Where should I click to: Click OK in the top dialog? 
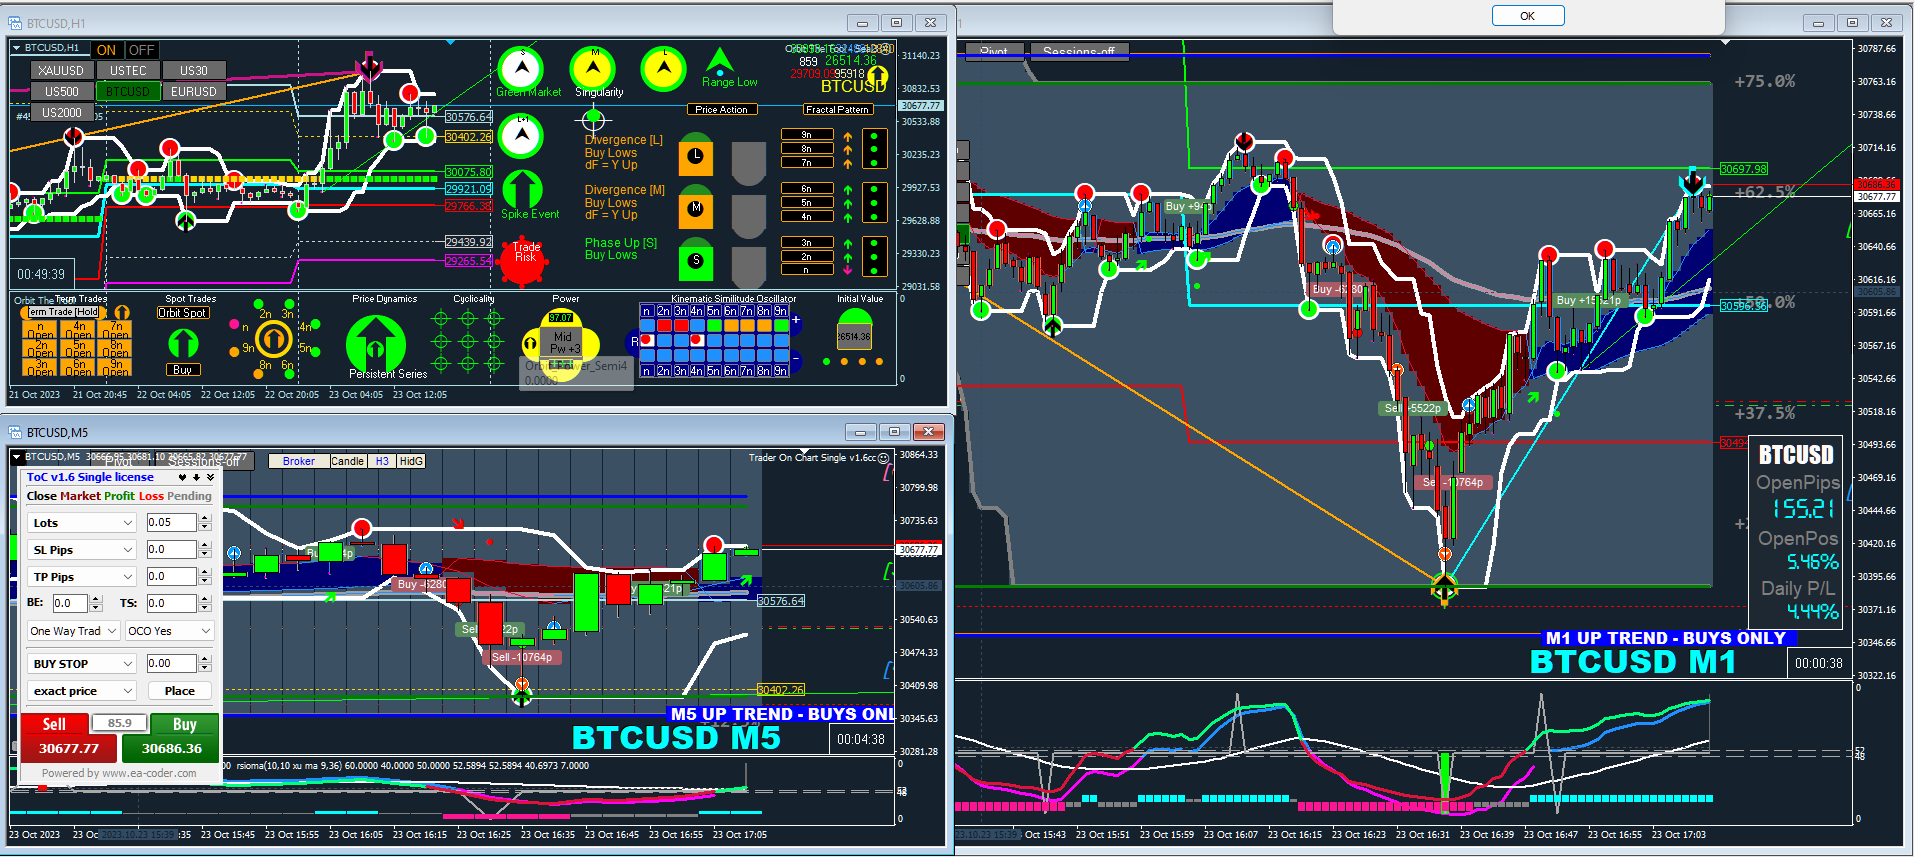[1528, 16]
